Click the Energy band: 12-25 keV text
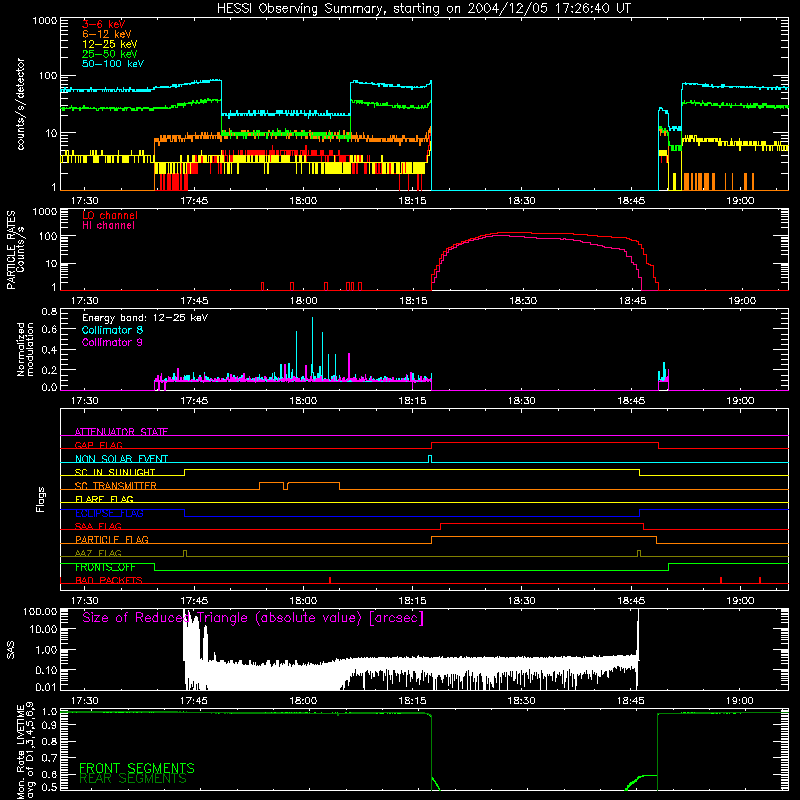800x800 pixels. coord(145,318)
